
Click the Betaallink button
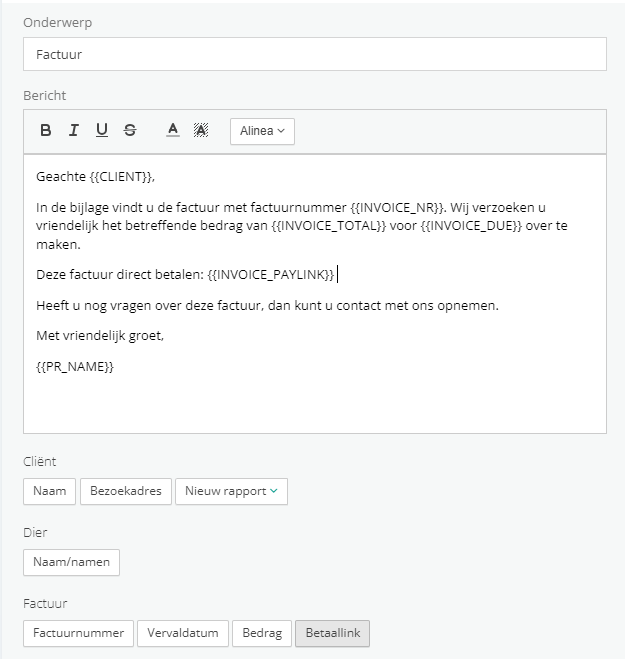point(332,633)
